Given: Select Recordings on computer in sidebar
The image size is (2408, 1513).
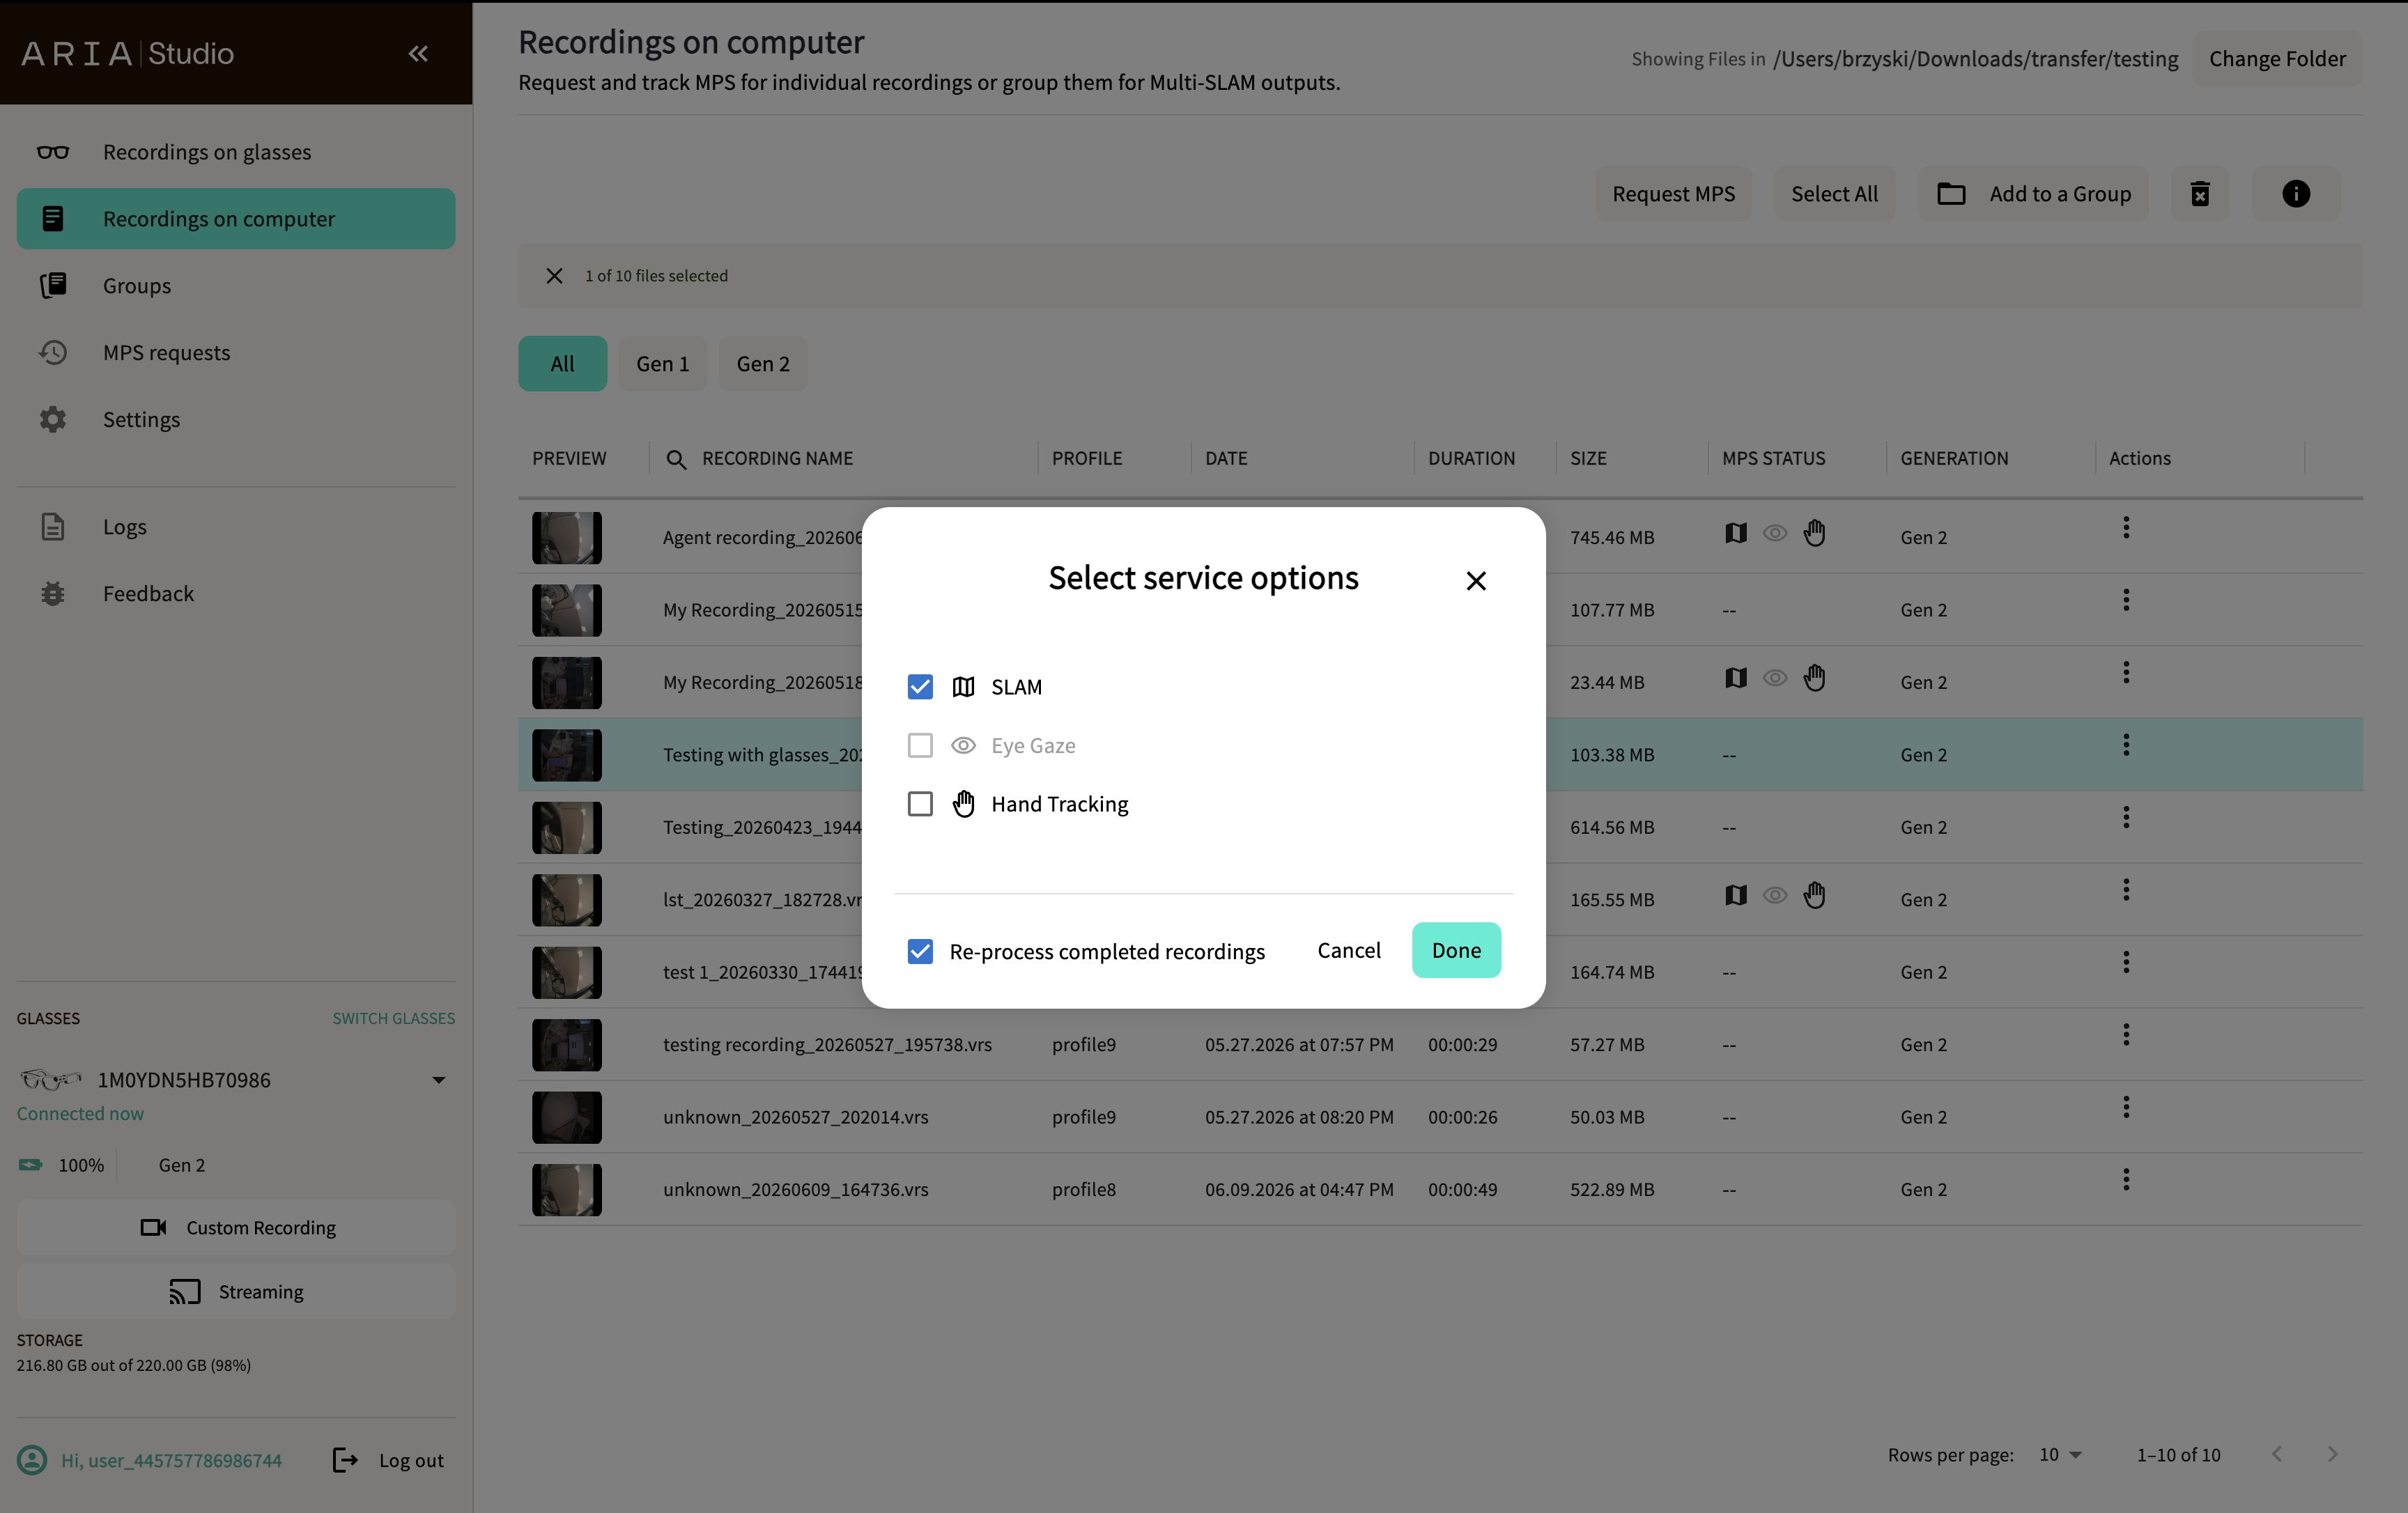Looking at the screenshot, I should 236,219.
